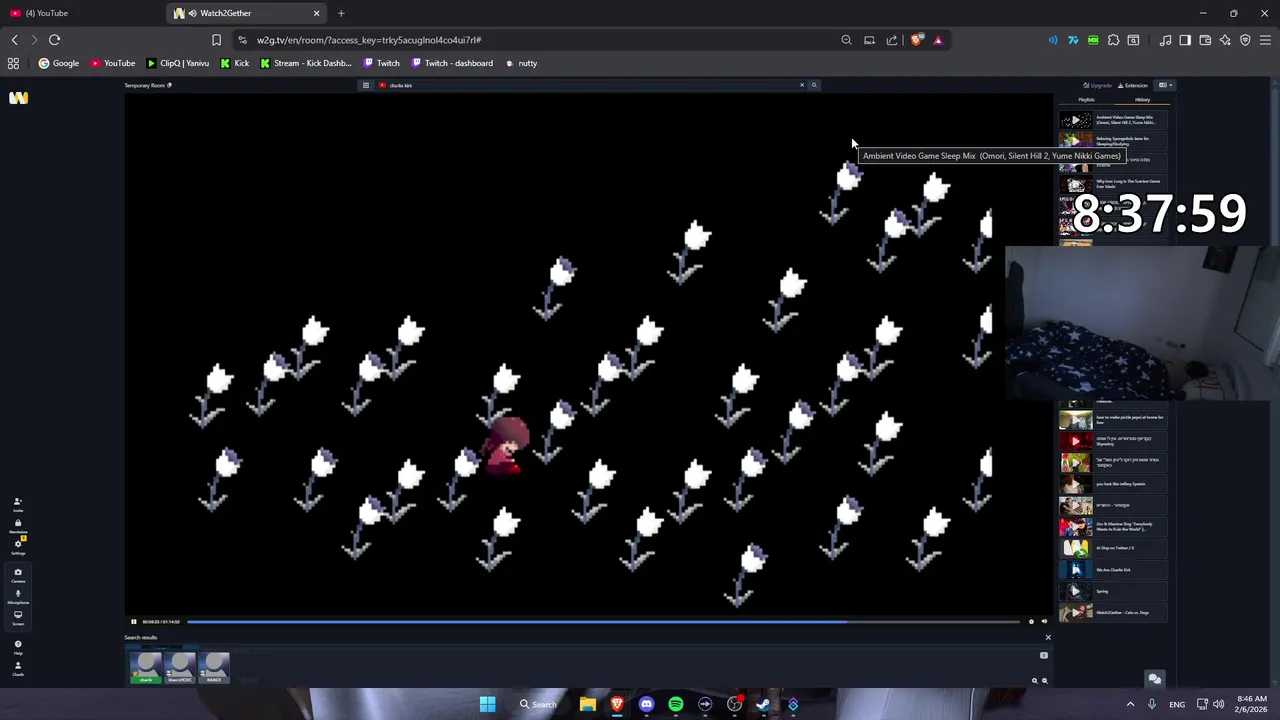
Task: Toggle Screen sharing in W2G sidebar
Action: [x=17, y=617]
